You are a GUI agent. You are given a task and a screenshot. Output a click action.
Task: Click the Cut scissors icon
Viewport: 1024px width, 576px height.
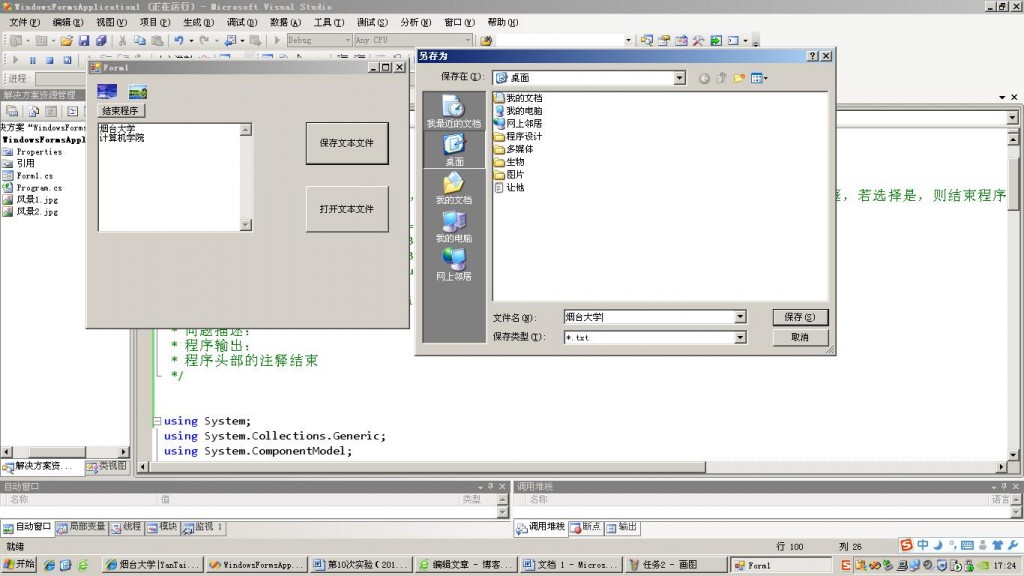[122, 40]
